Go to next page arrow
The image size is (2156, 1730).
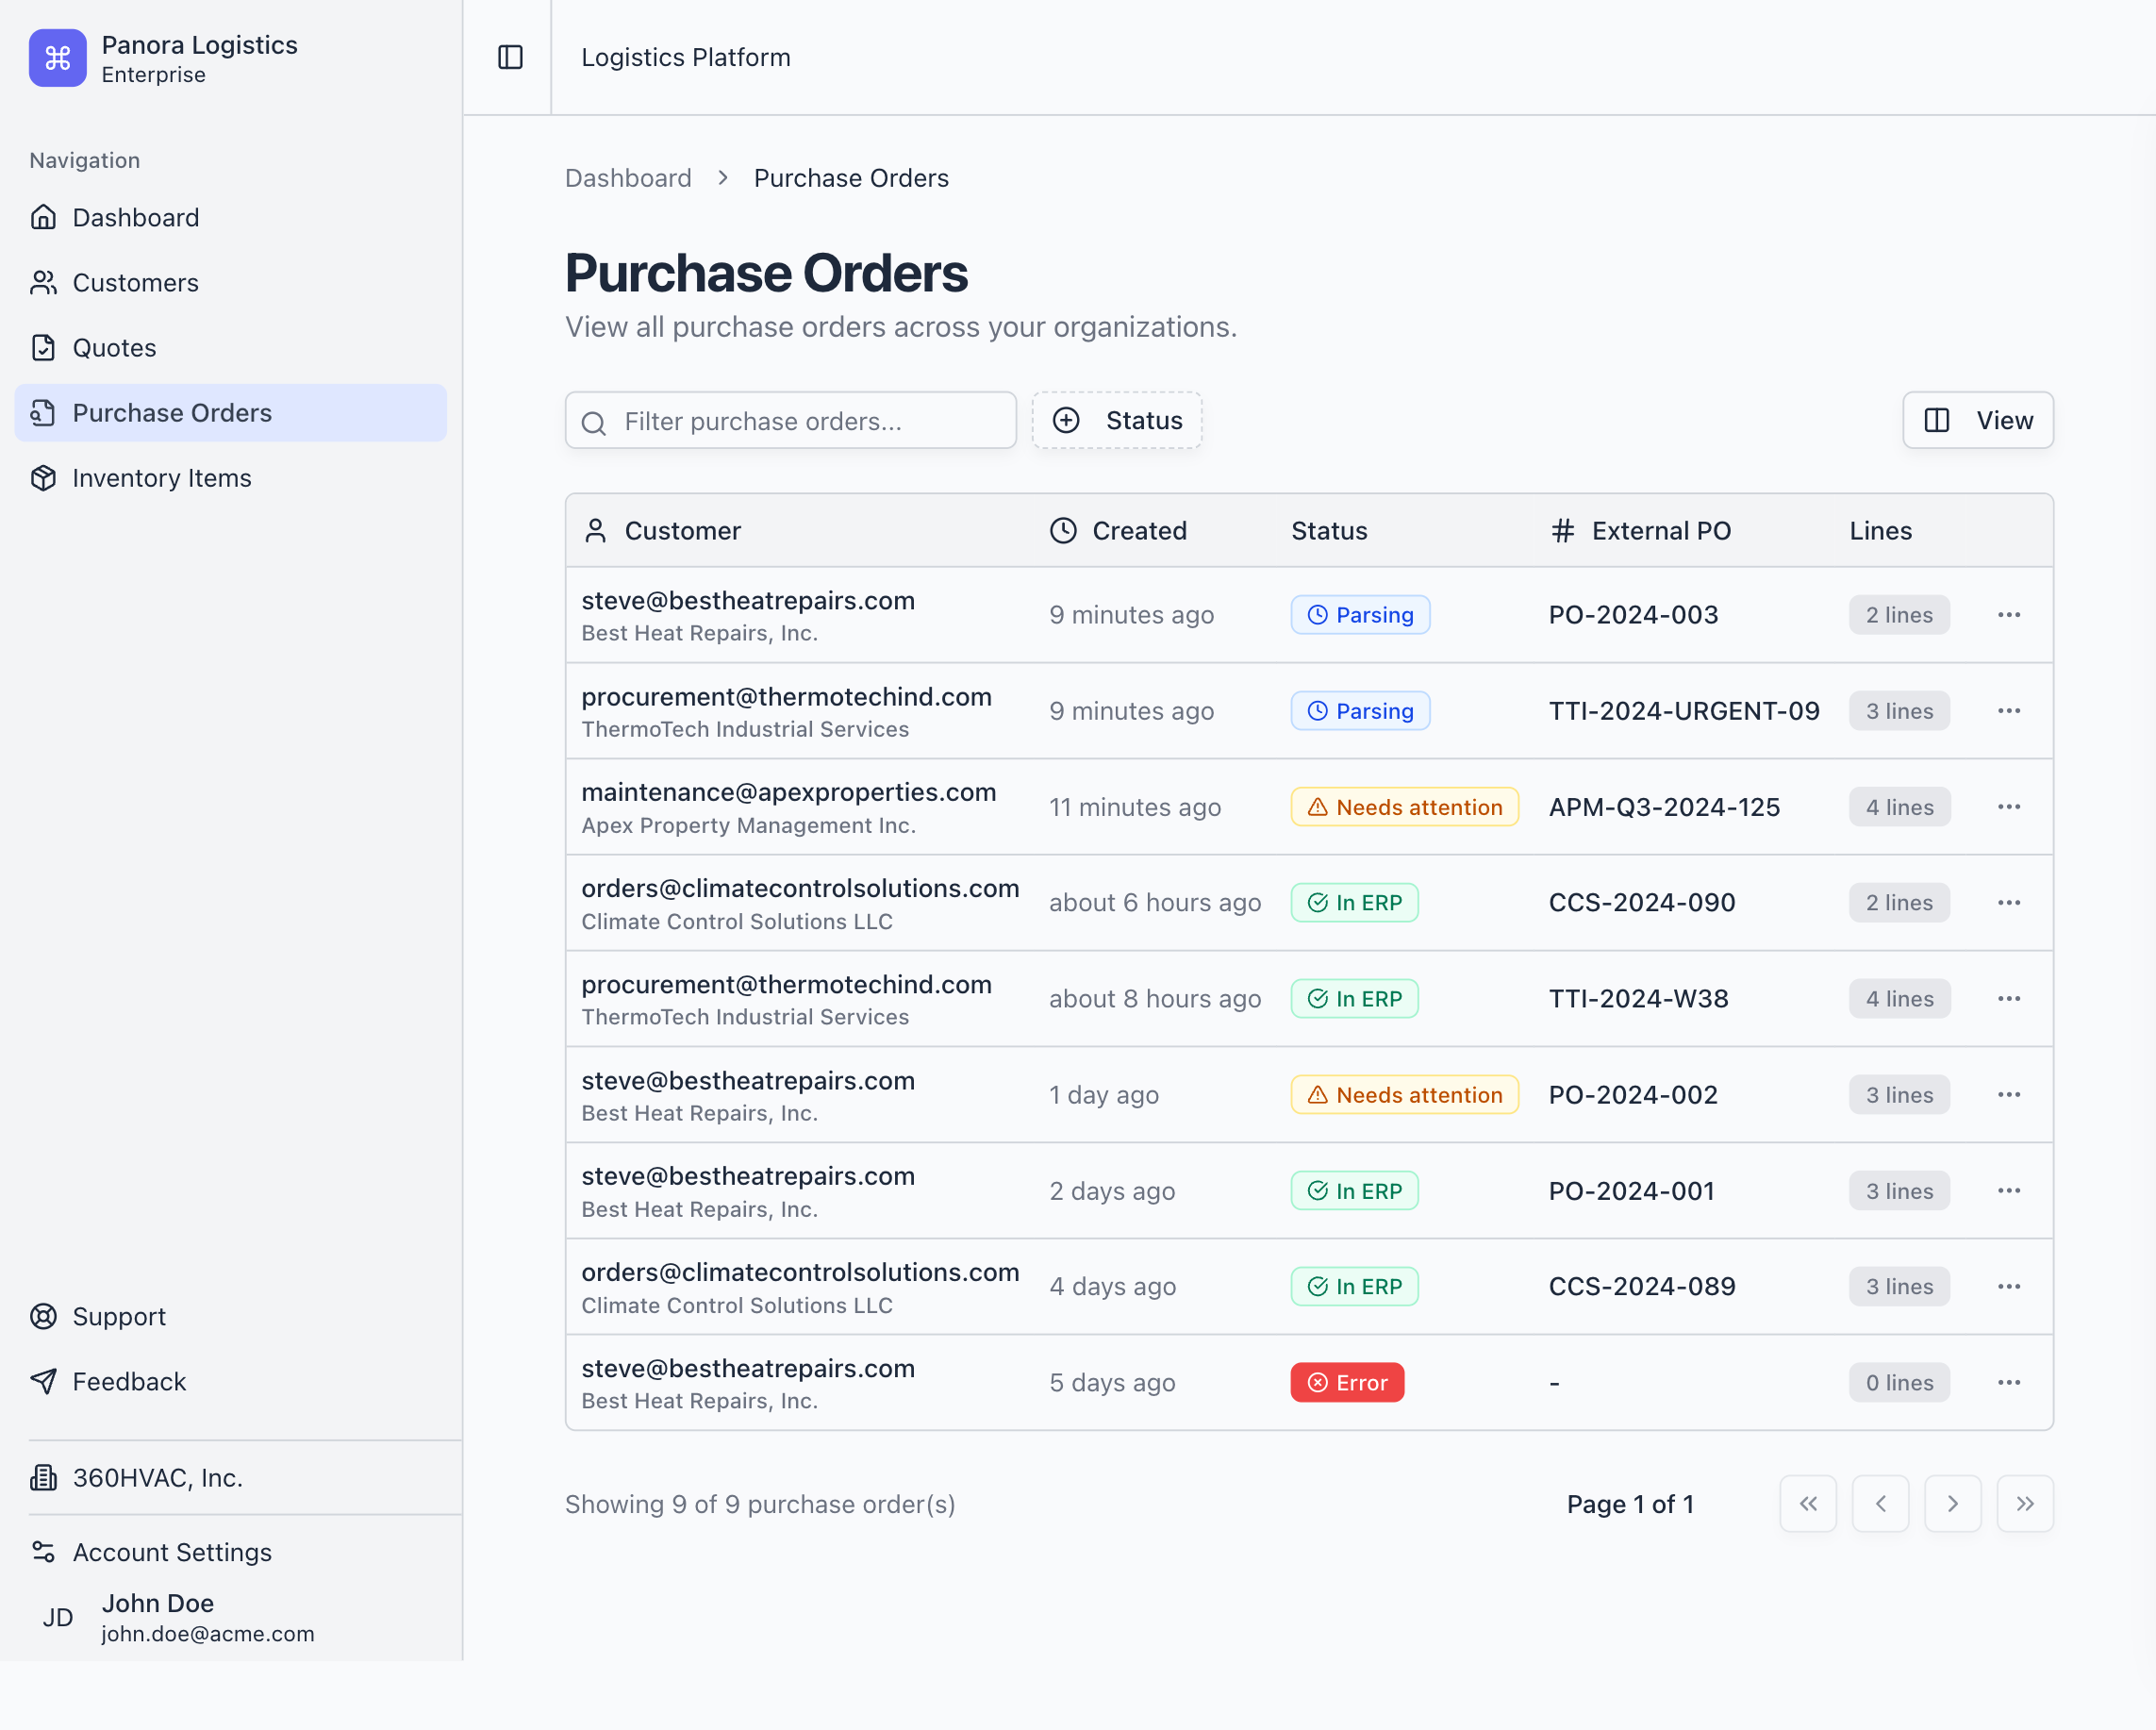click(x=1952, y=1503)
